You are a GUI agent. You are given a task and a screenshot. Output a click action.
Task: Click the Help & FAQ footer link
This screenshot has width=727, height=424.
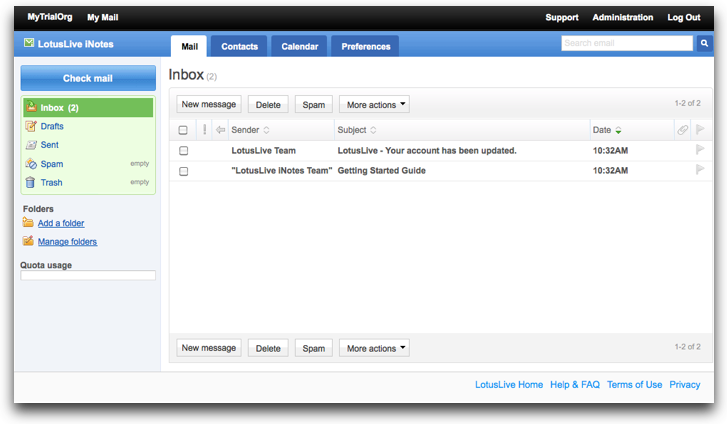[574, 385]
